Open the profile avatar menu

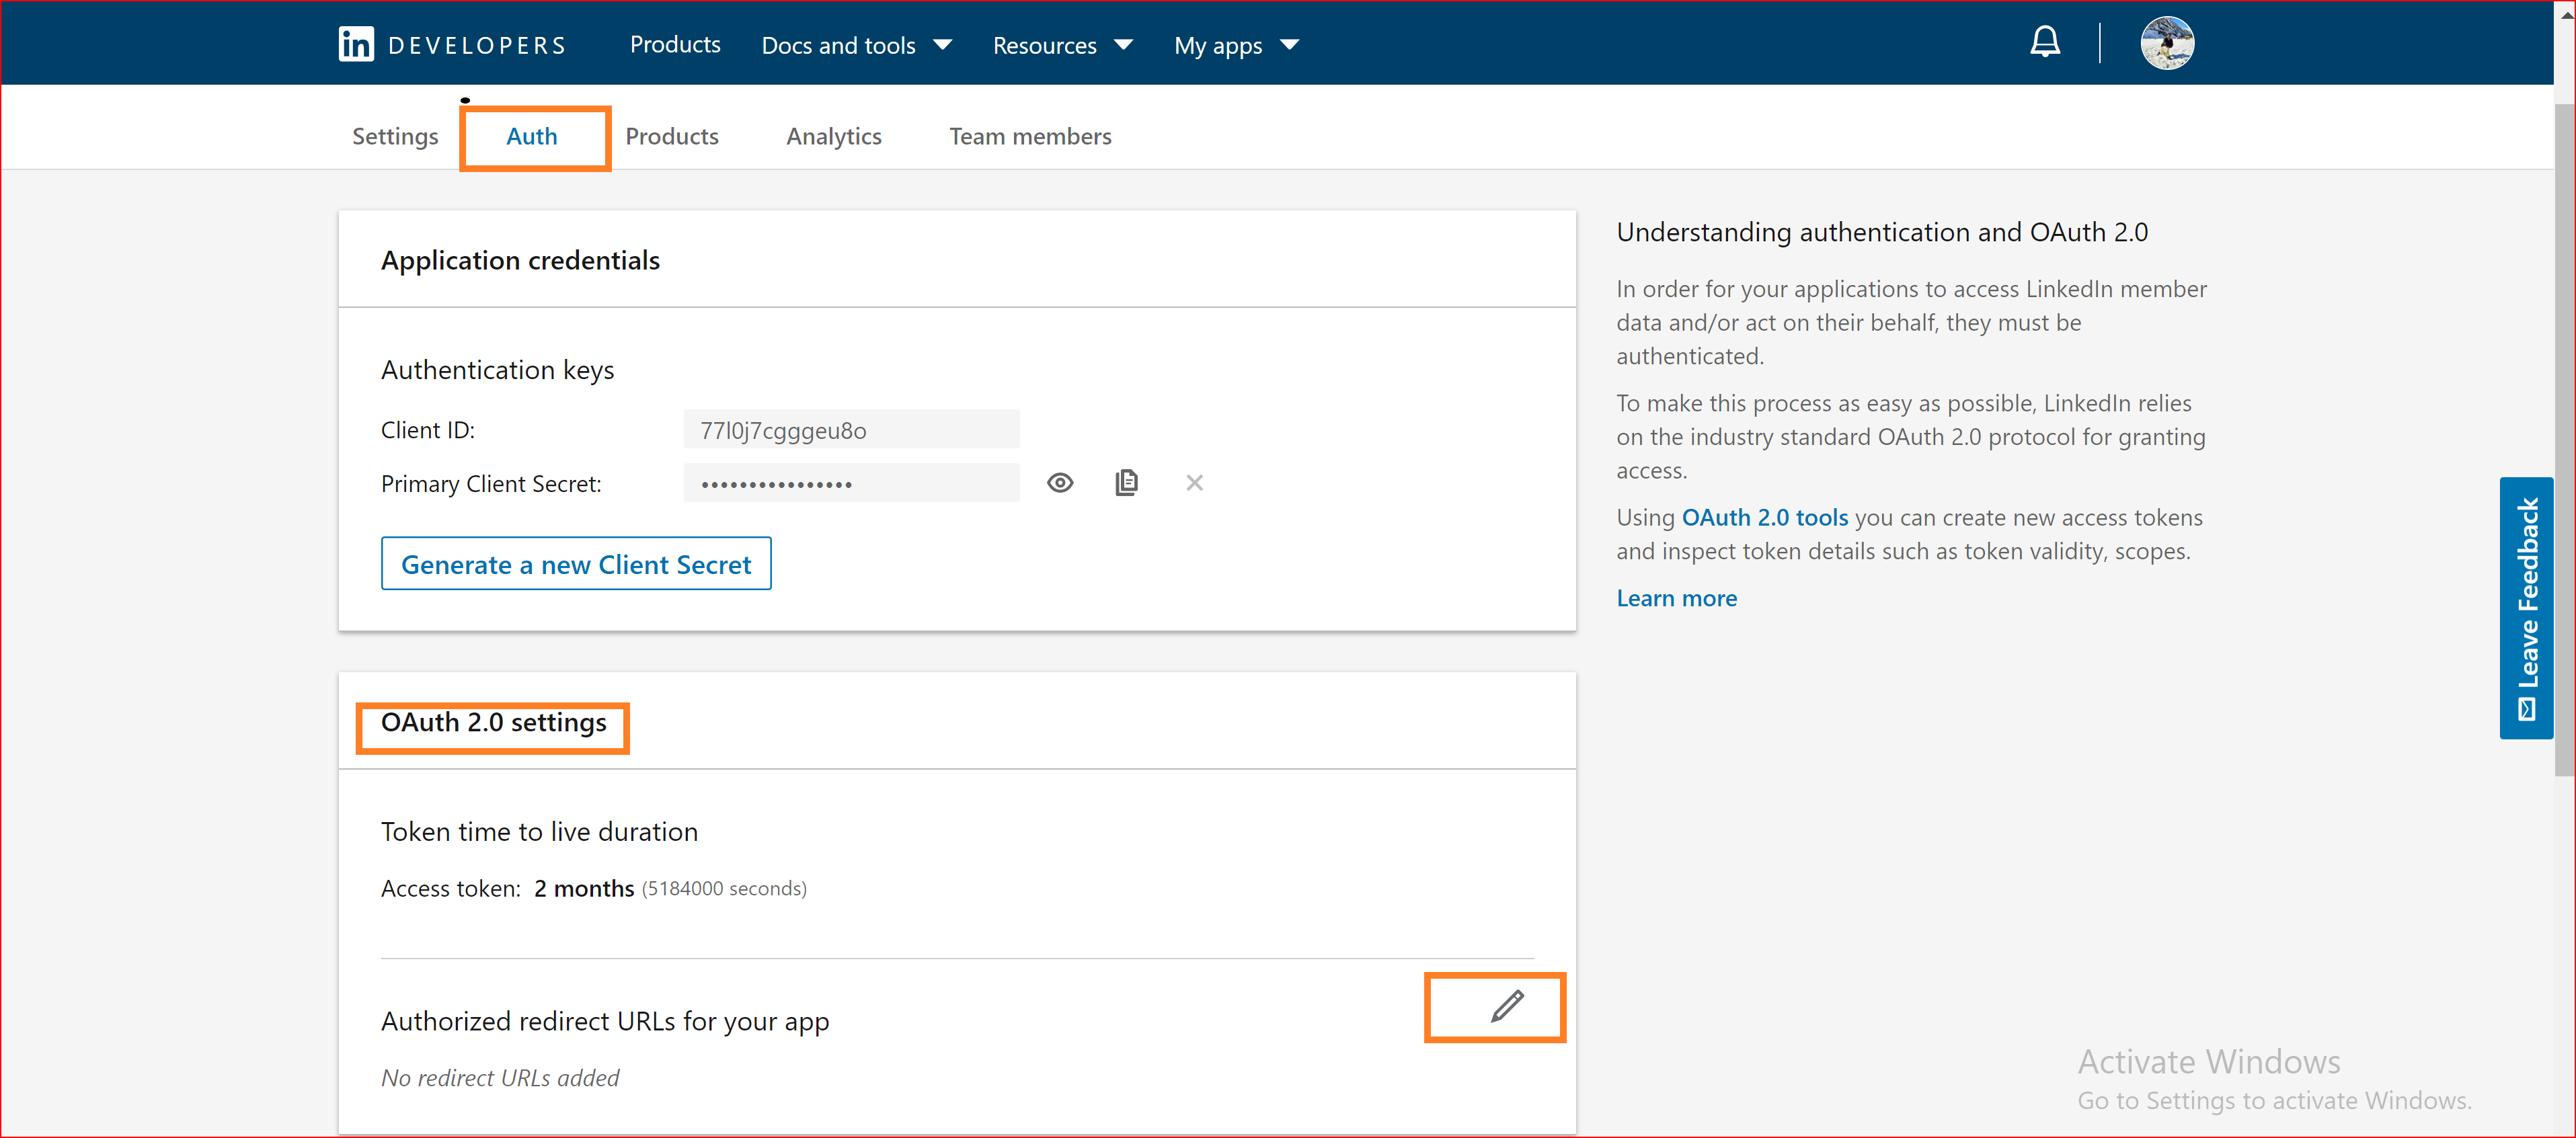pos(2167,43)
